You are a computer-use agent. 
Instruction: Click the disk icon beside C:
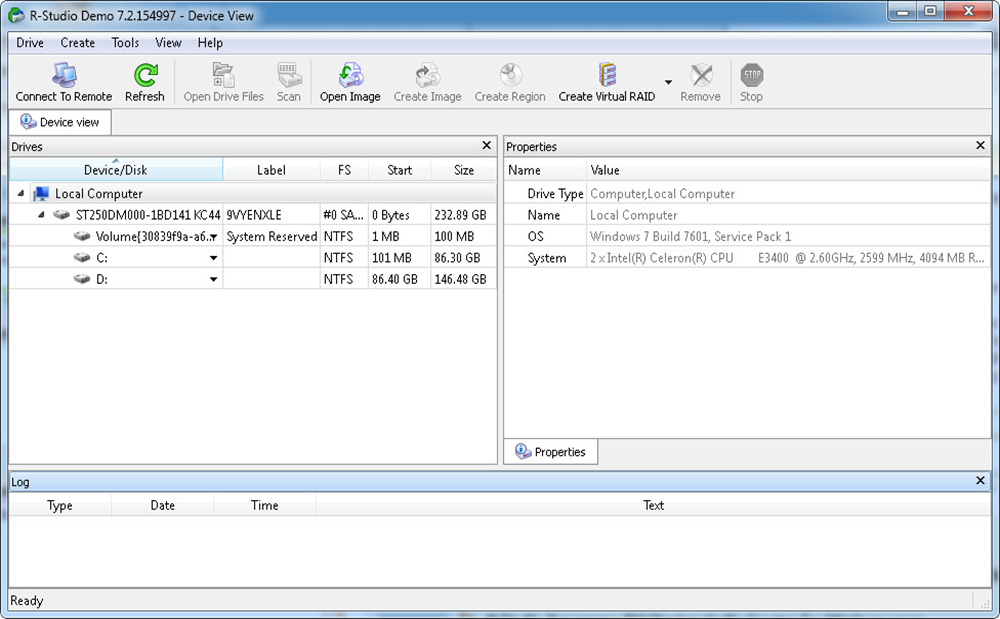click(x=82, y=258)
